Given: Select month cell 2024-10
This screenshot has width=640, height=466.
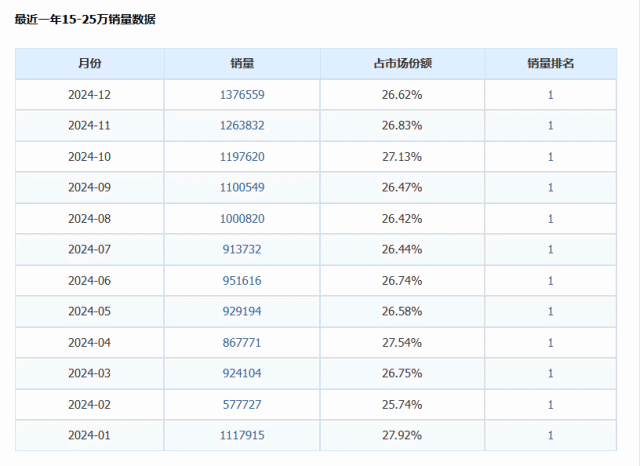Looking at the screenshot, I should 89,157.
